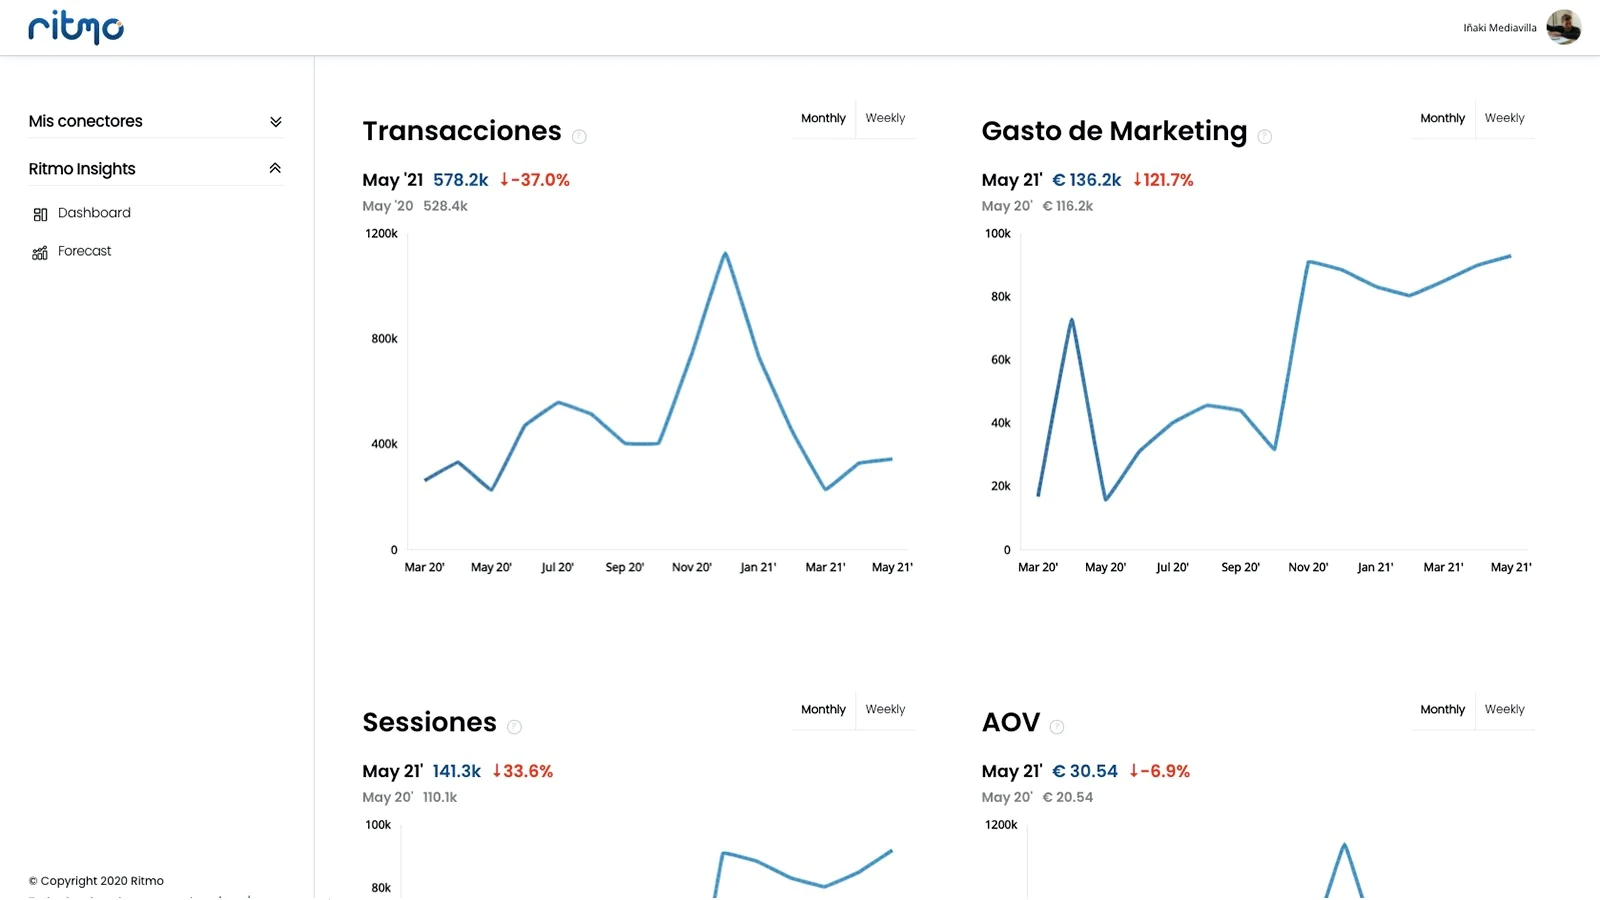The height and width of the screenshot is (900, 1600).
Task: Switch Gasto de Marketing chart to Weekly
Action: pos(1504,118)
